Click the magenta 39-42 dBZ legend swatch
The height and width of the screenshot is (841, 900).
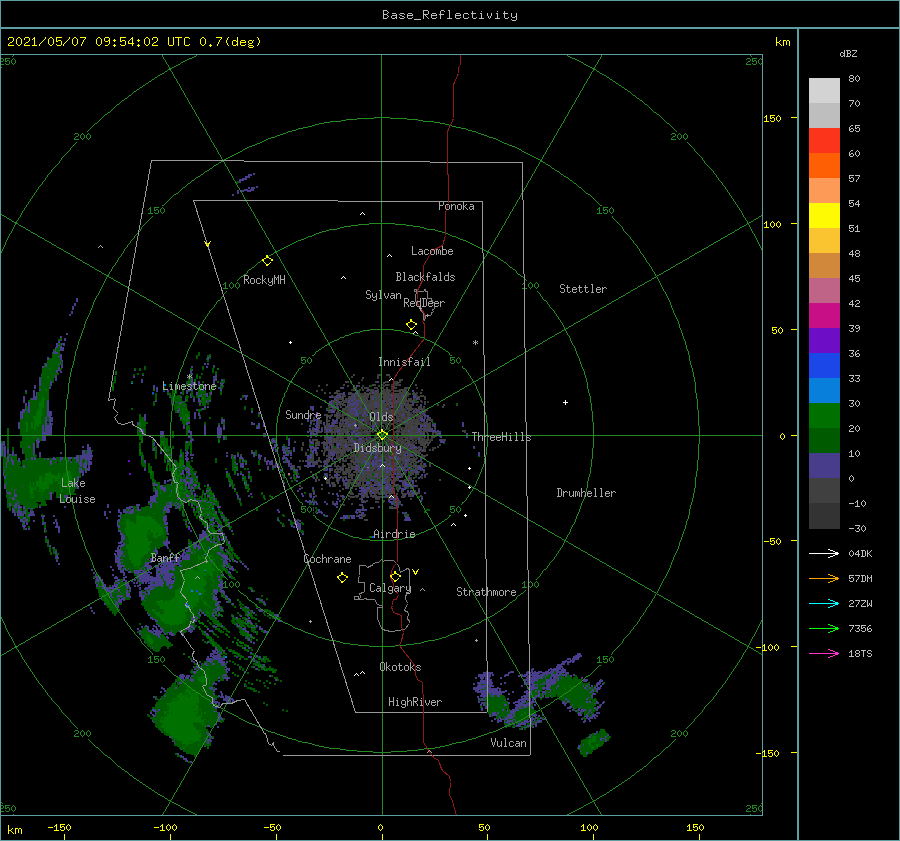coord(824,316)
